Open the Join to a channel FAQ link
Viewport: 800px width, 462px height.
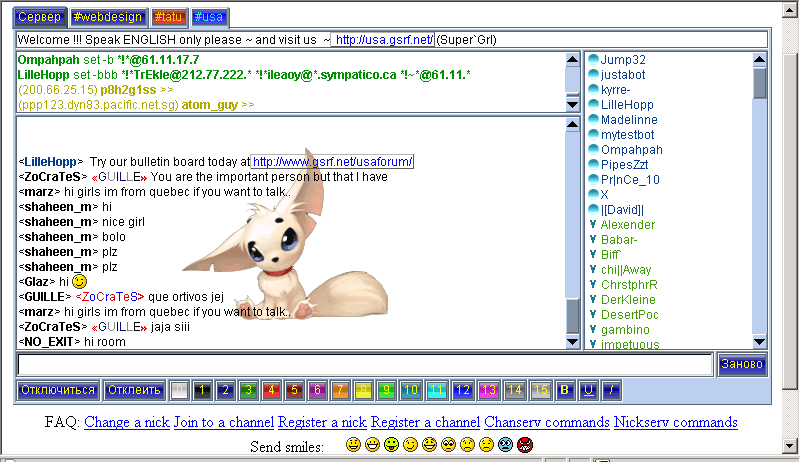tap(224, 422)
